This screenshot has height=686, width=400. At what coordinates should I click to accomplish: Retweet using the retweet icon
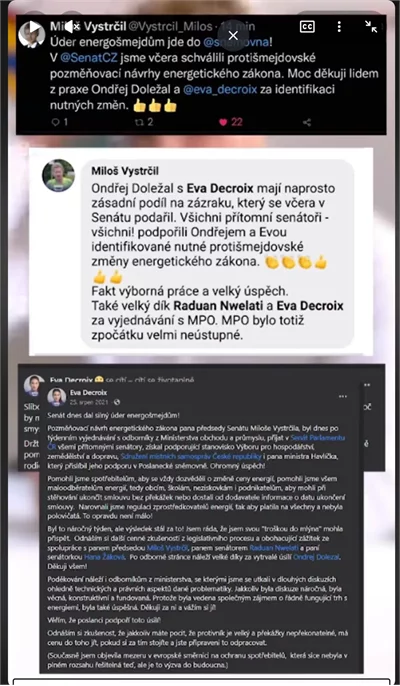coord(139,122)
